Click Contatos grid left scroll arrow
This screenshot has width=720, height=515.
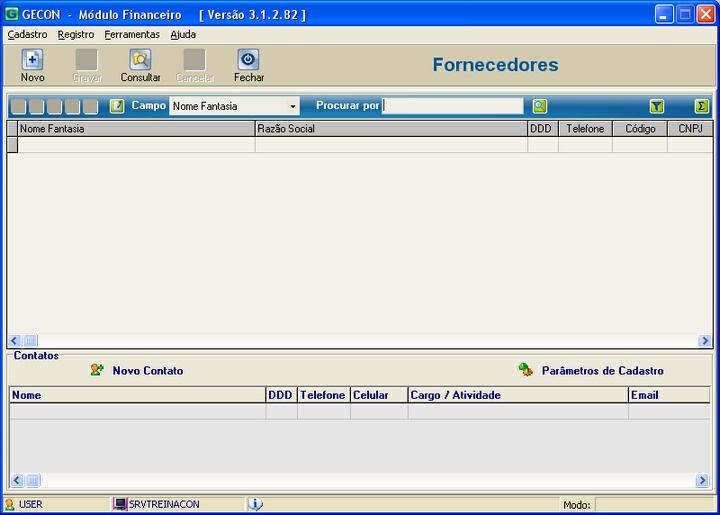coord(17,480)
